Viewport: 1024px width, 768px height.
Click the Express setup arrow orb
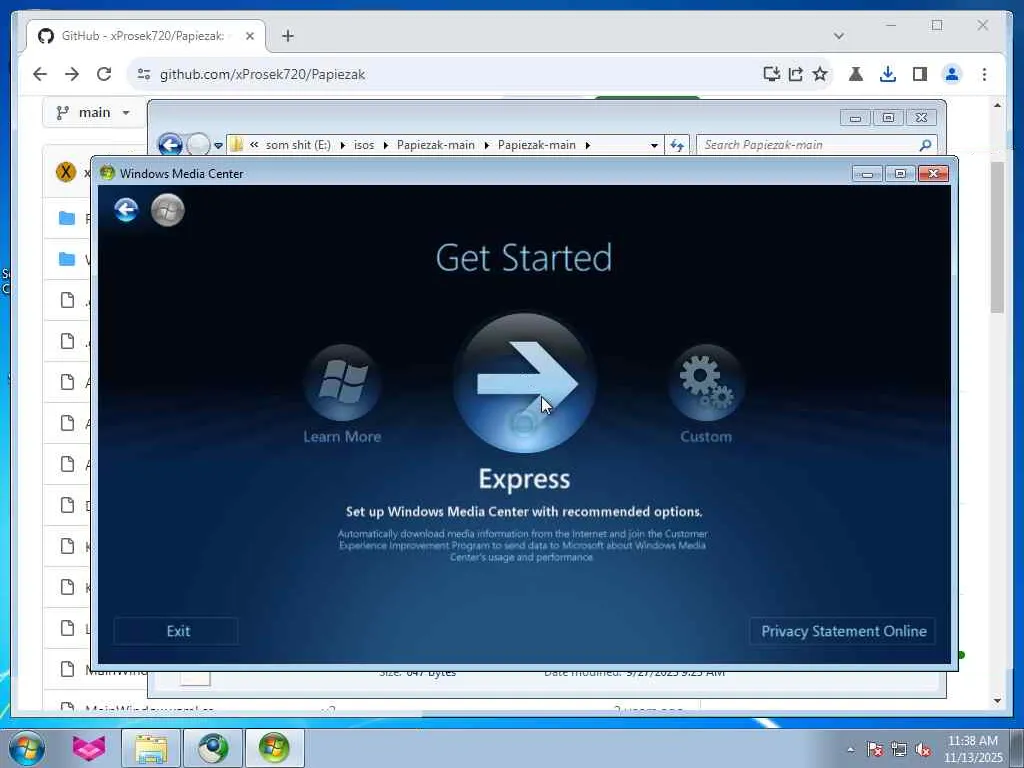click(524, 383)
